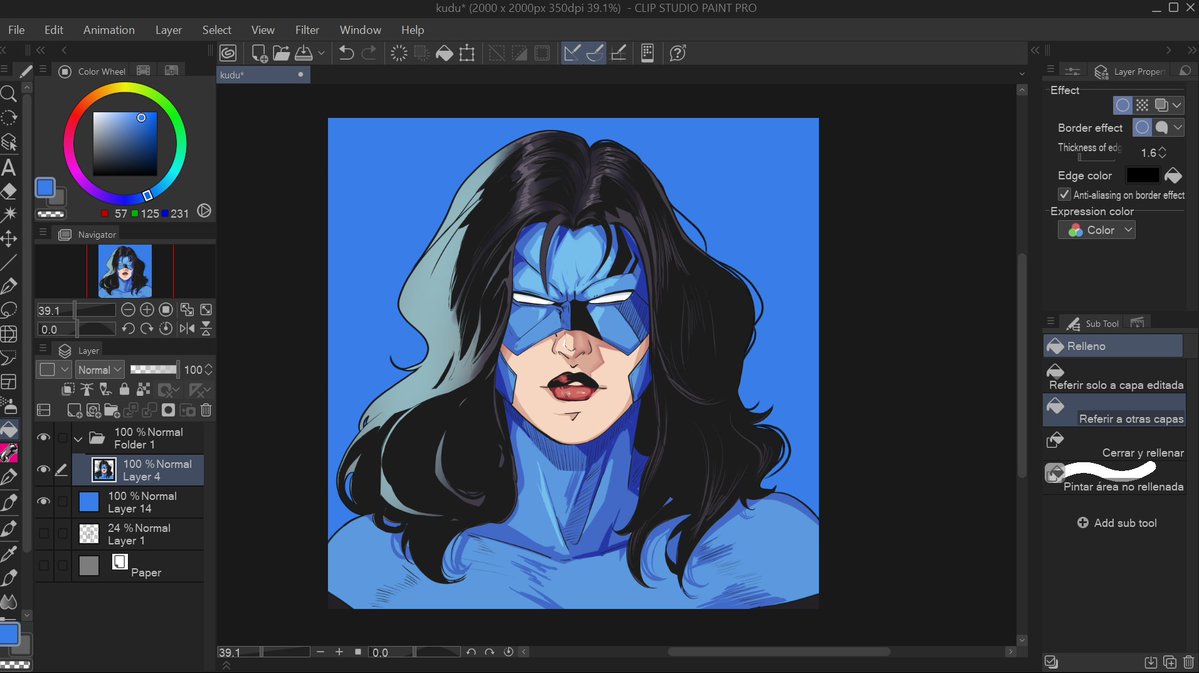Screen dimensions: 1199x673
Task: Hide Folder 1 using eye icon
Action: pyautogui.click(x=44, y=437)
